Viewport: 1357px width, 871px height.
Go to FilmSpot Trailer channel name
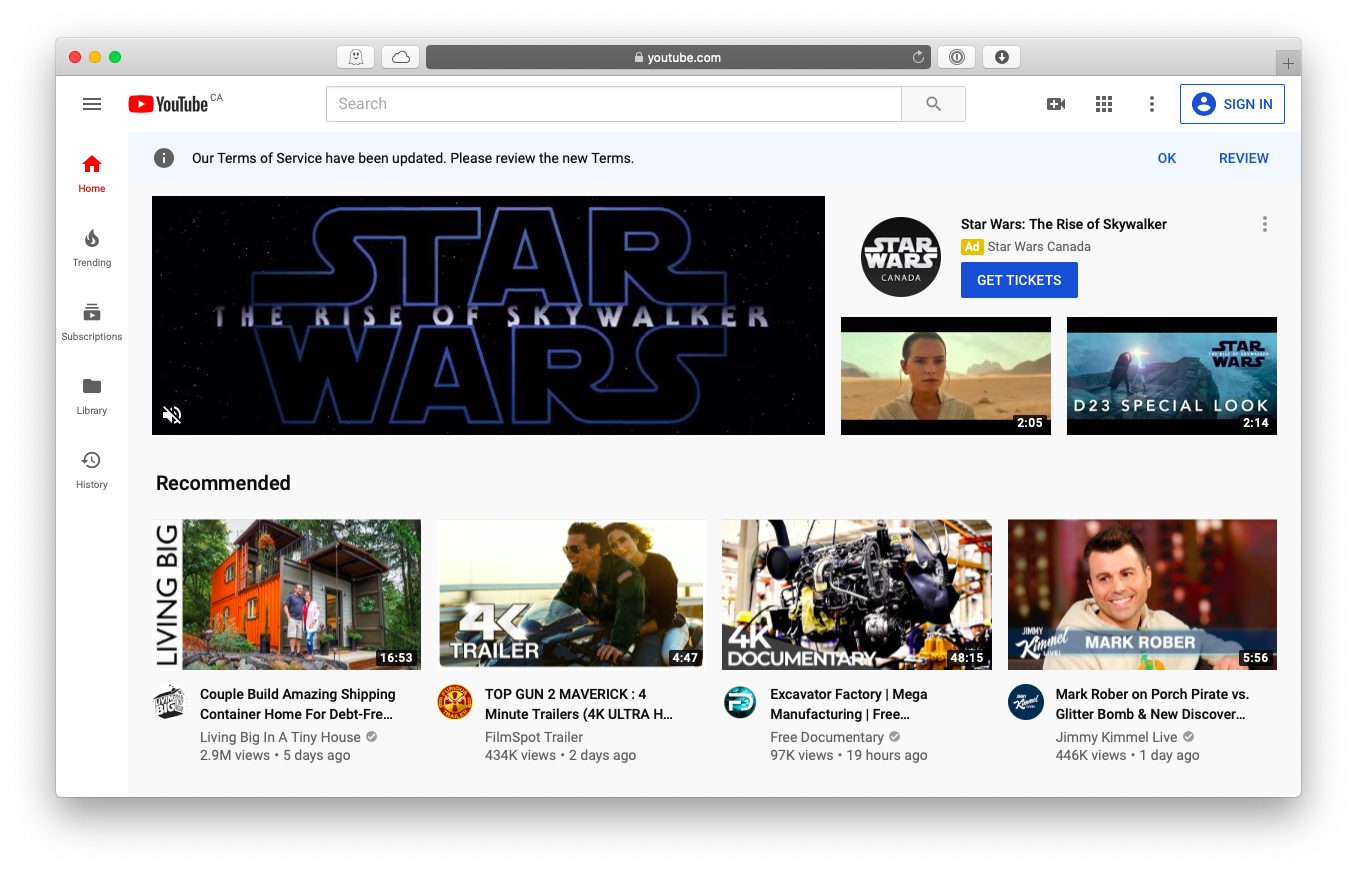(x=534, y=737)
